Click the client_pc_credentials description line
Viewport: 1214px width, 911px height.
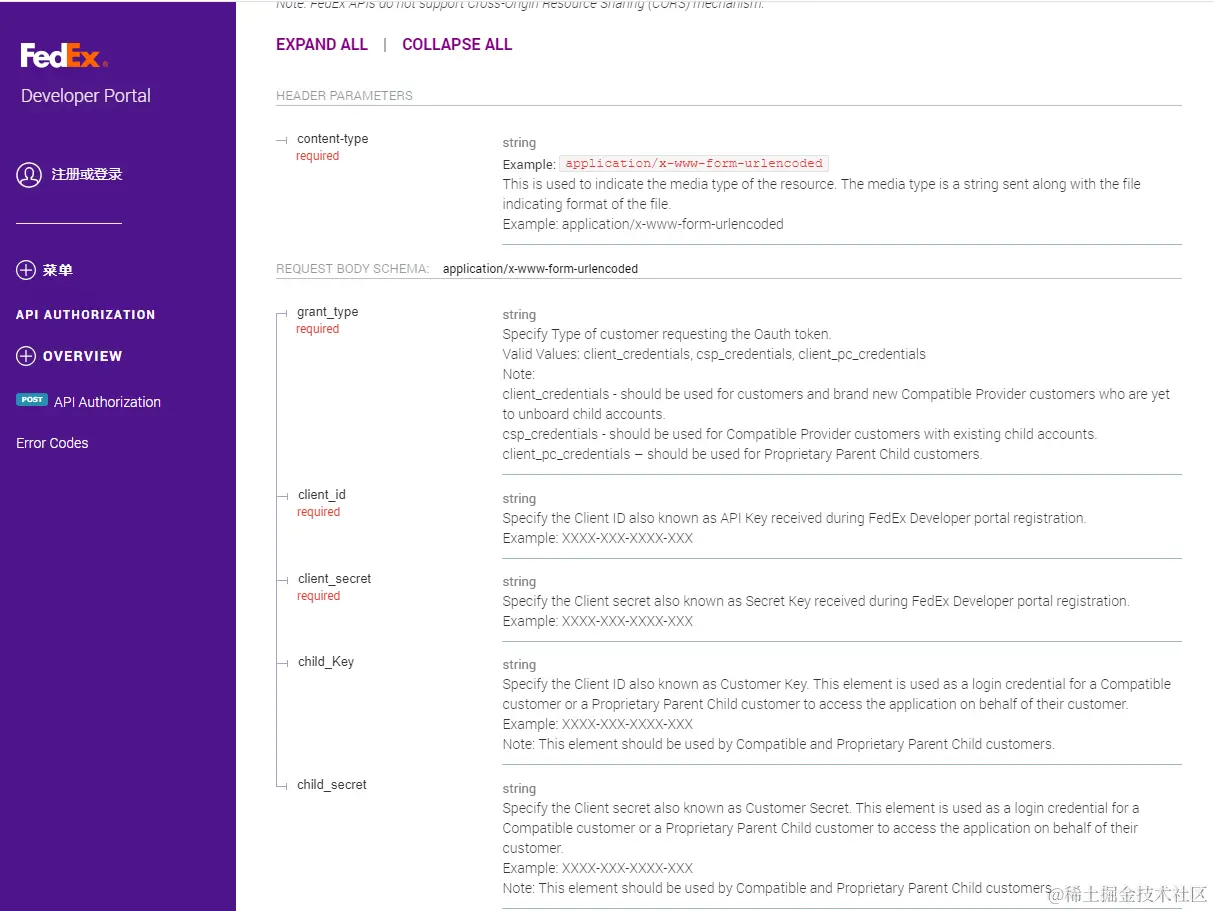click(x=742, y=454)
